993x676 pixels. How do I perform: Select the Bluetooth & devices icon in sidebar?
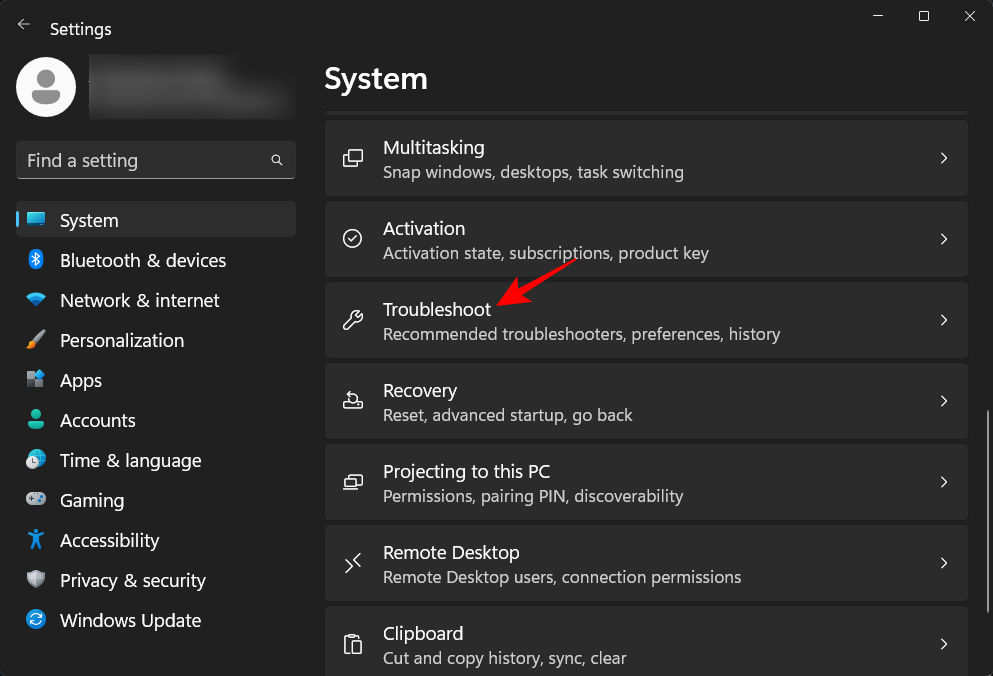tap(36, 260)
